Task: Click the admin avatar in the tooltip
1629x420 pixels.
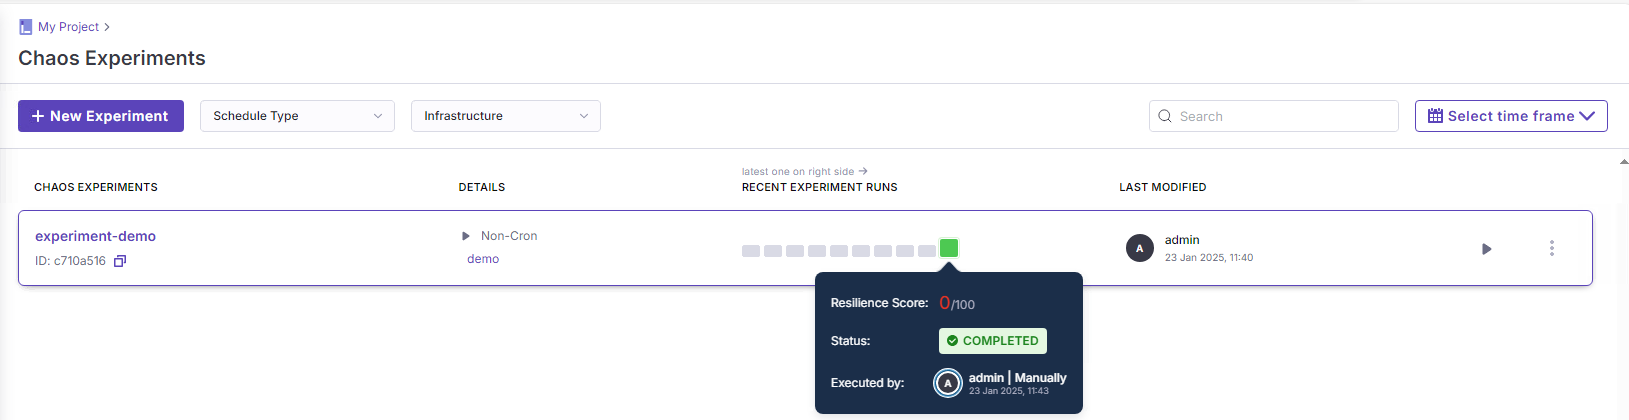Action: click(947, 383)
